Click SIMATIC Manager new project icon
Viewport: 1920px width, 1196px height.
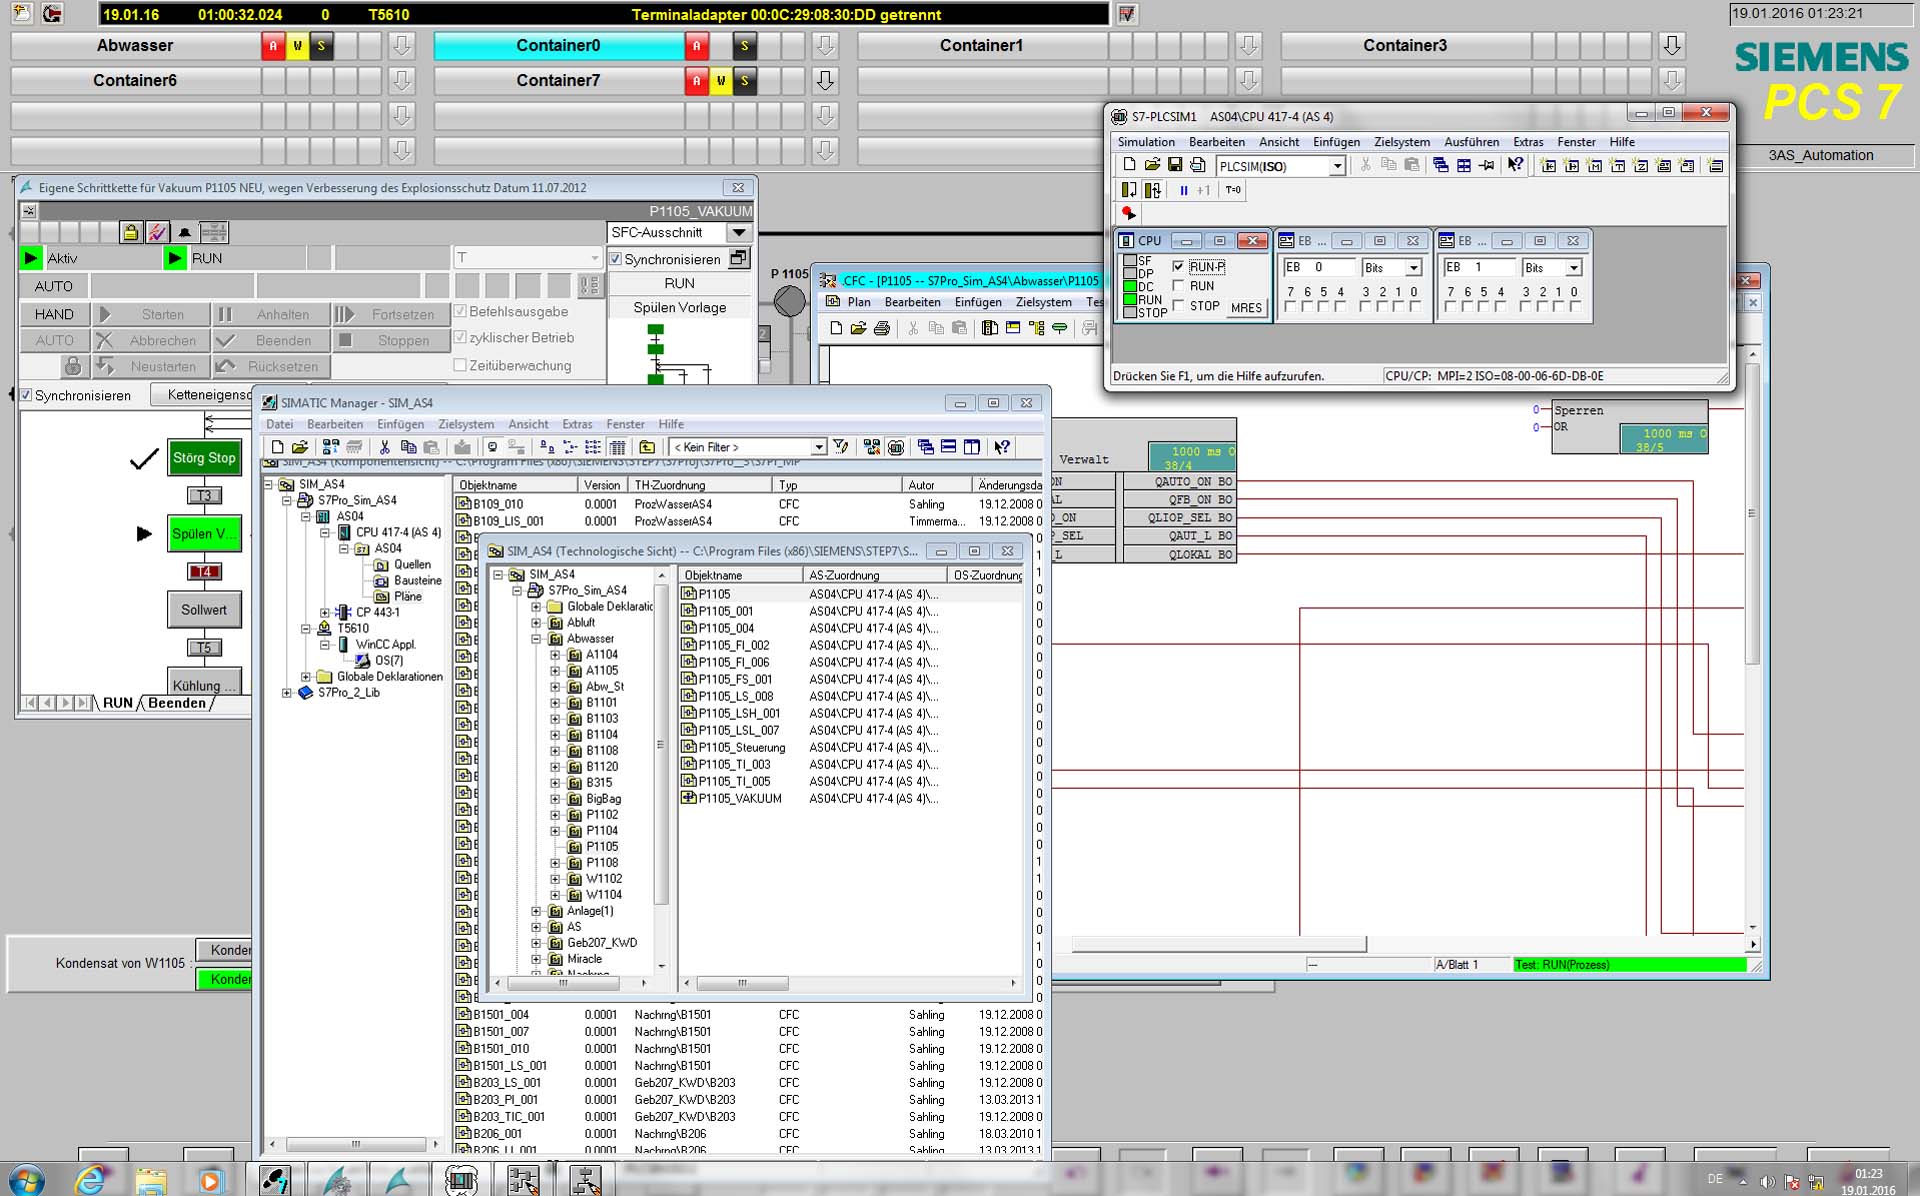click(x=278, y=447)
